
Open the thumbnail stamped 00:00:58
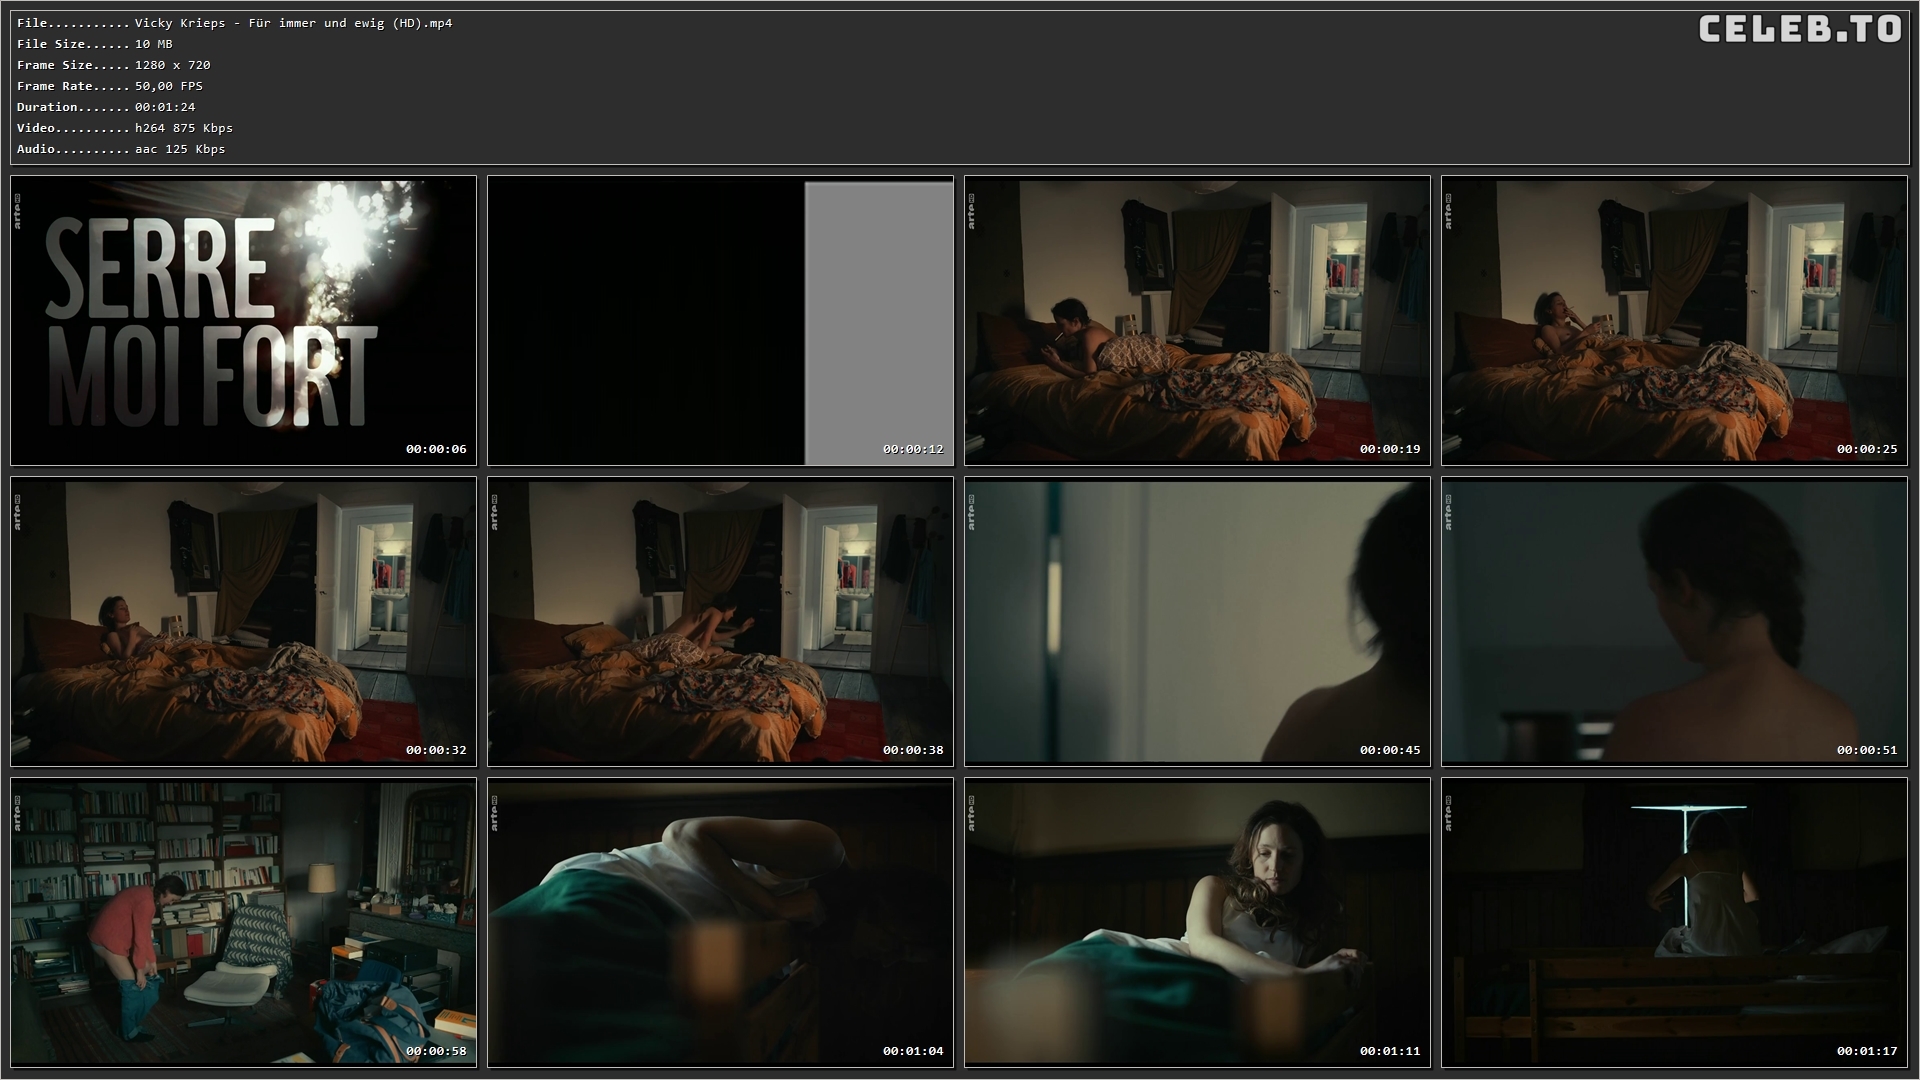243,923
